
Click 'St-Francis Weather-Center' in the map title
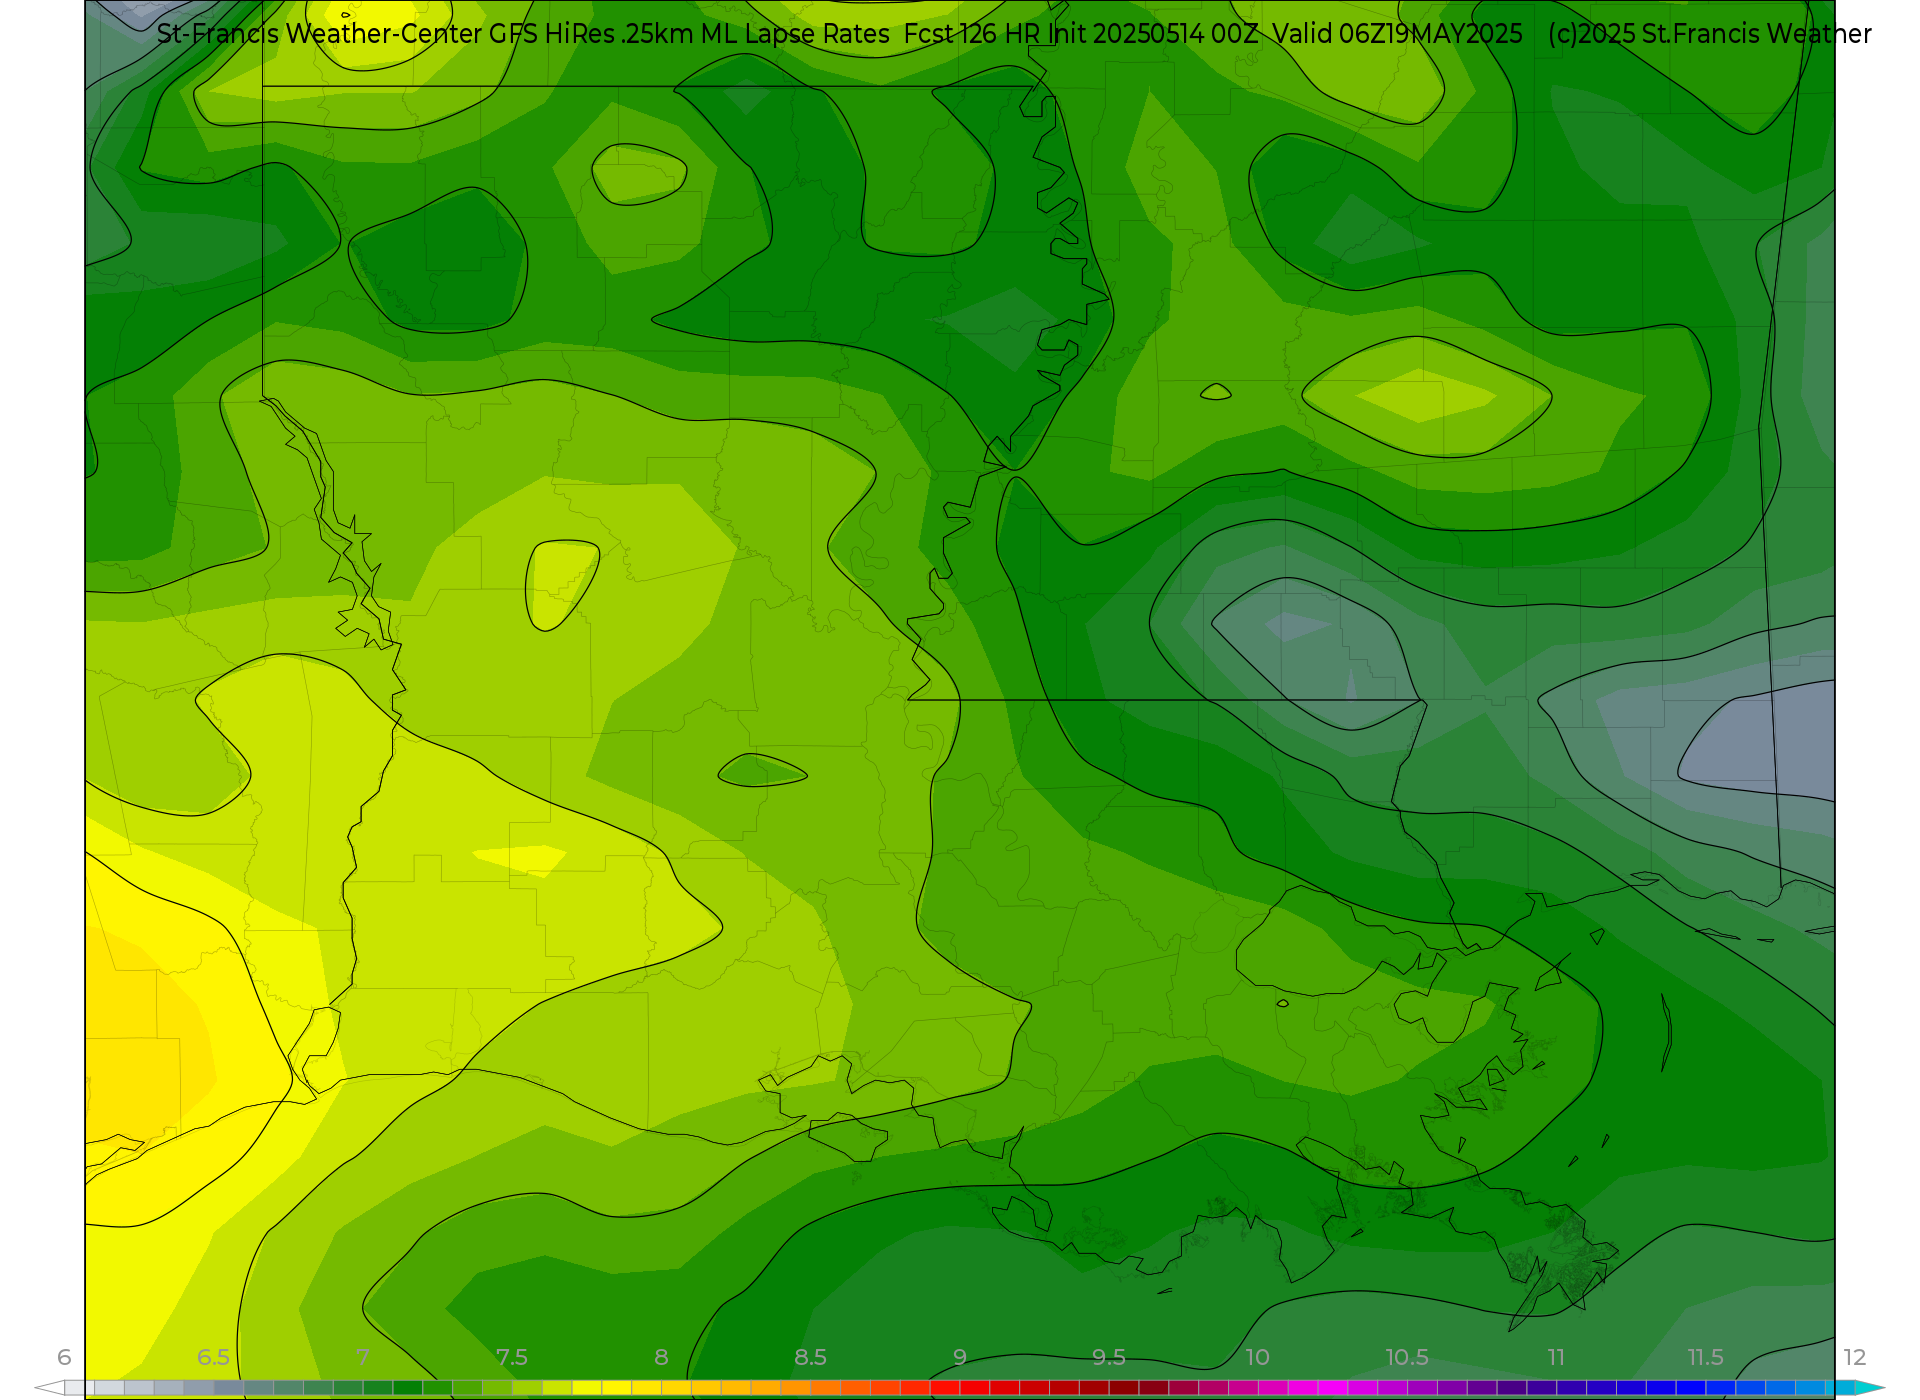pos(319,34)
